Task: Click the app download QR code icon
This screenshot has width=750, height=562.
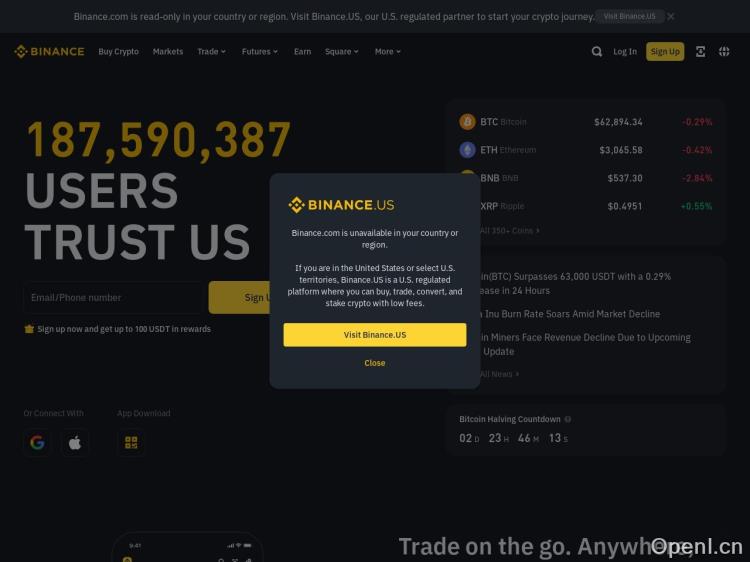Action: tap(131, 442)
